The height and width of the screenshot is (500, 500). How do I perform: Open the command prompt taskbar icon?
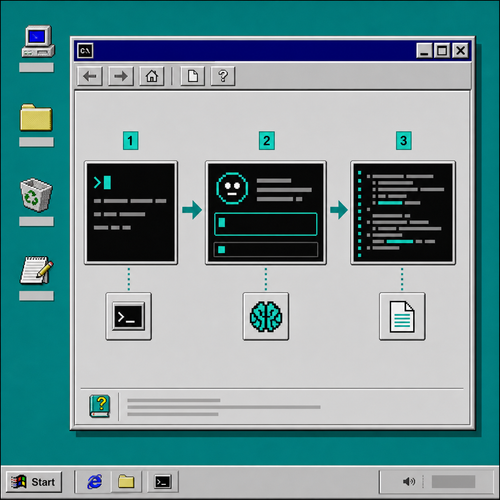[x=163, y=482]
